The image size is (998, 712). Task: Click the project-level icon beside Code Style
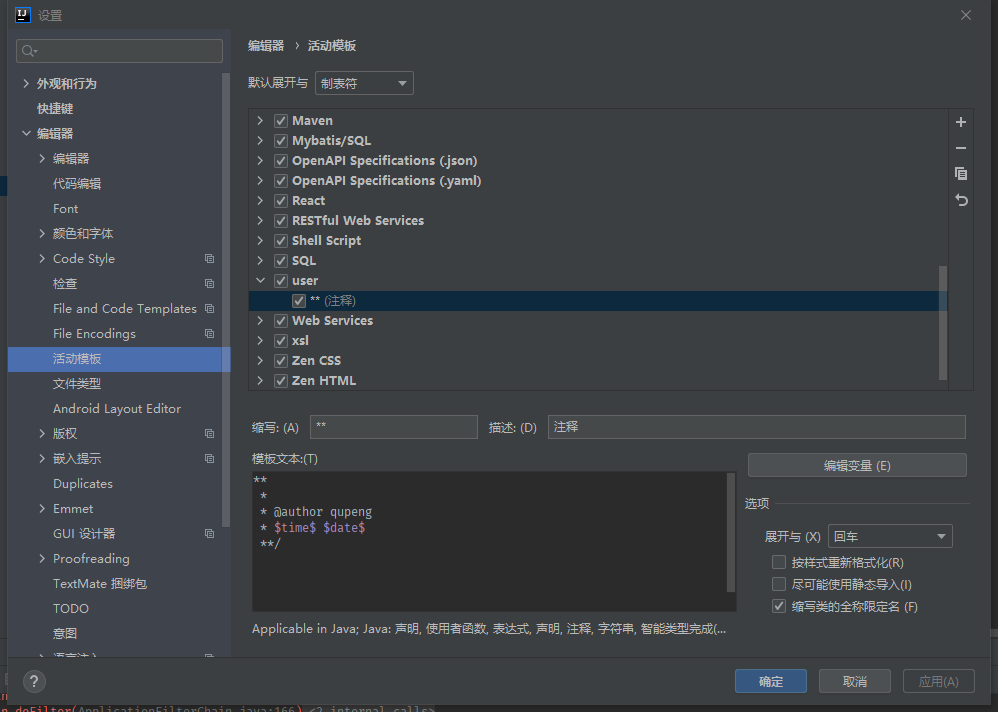[x=209, y=258]
